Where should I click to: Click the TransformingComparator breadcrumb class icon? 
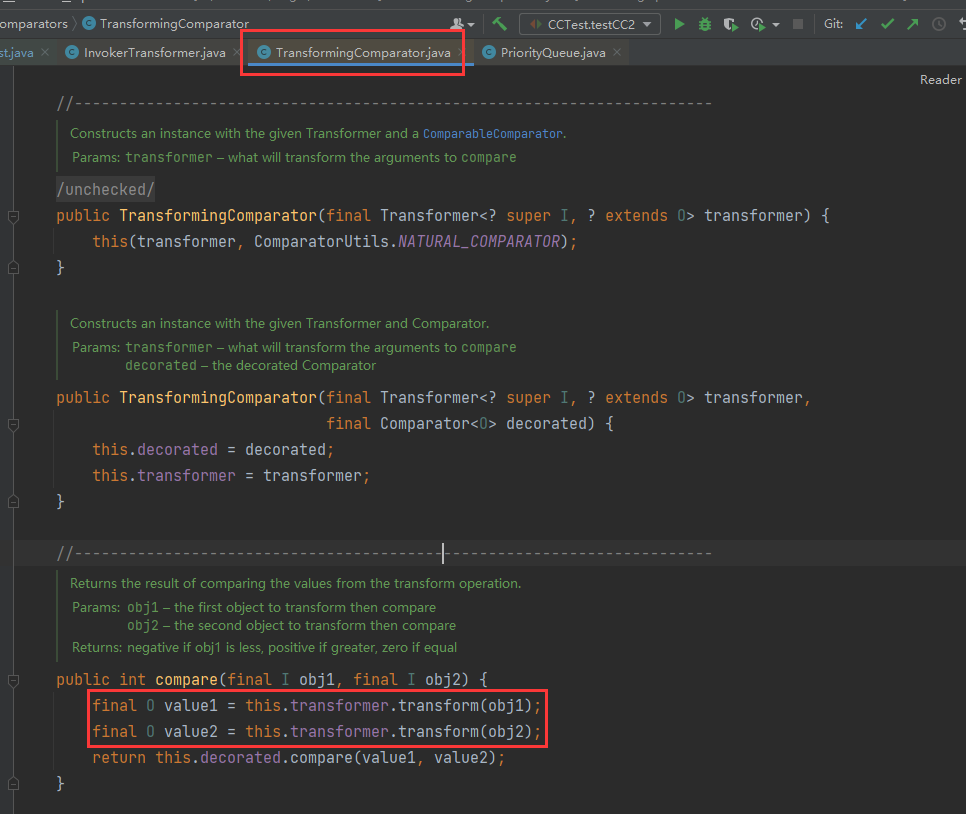[89, 23]
